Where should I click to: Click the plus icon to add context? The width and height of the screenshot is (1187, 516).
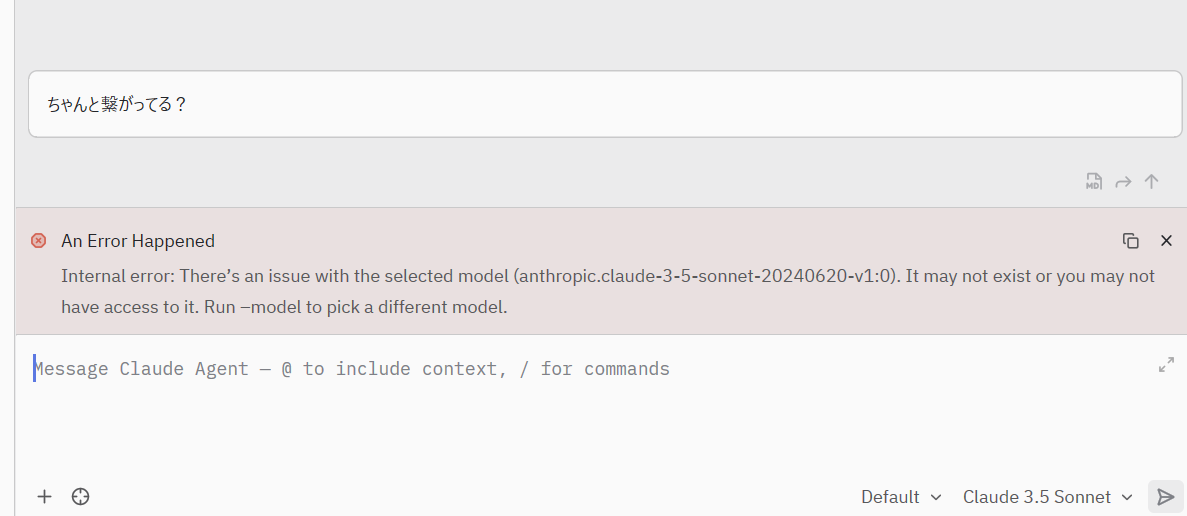point(44,496)
